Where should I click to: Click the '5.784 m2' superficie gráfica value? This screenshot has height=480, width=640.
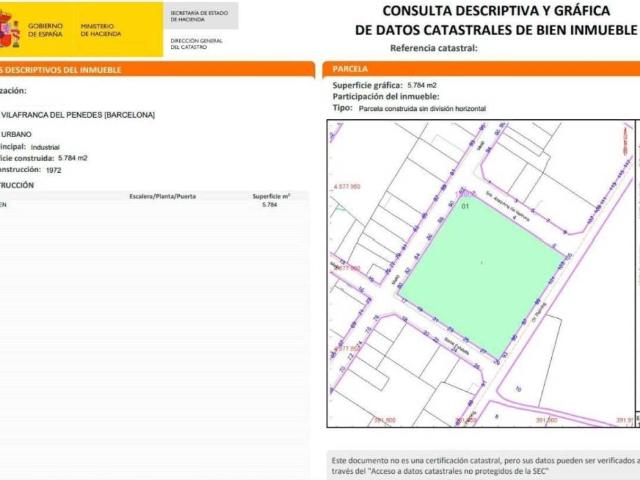pos(422,85)
